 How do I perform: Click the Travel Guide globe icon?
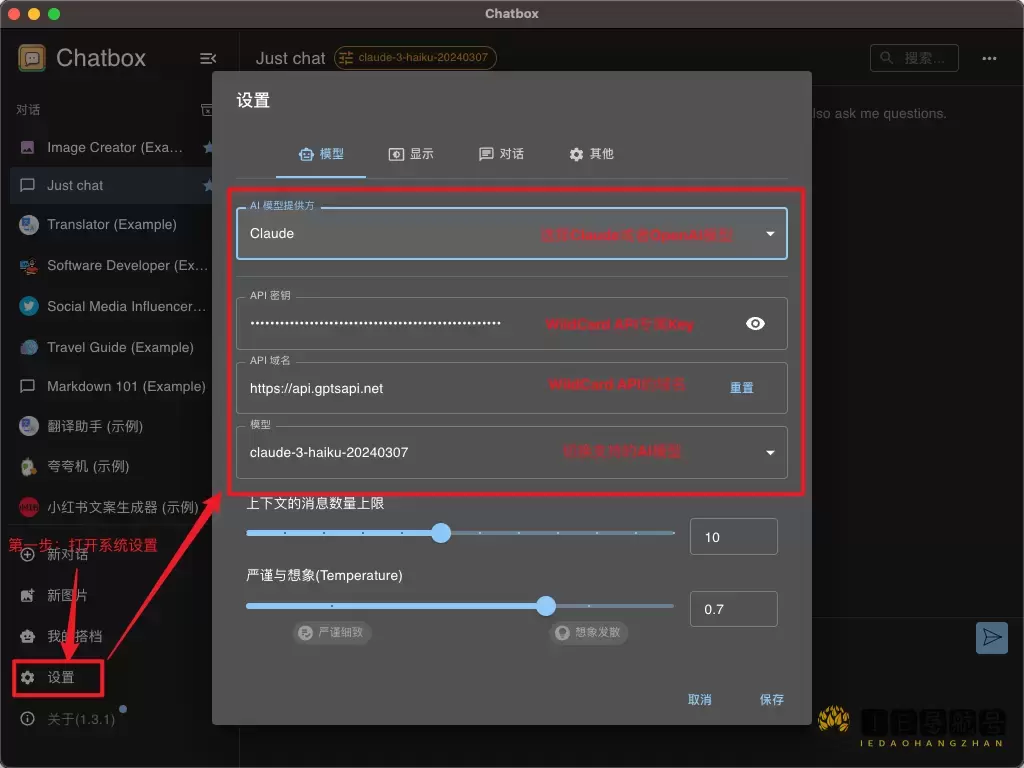(29, 347)
